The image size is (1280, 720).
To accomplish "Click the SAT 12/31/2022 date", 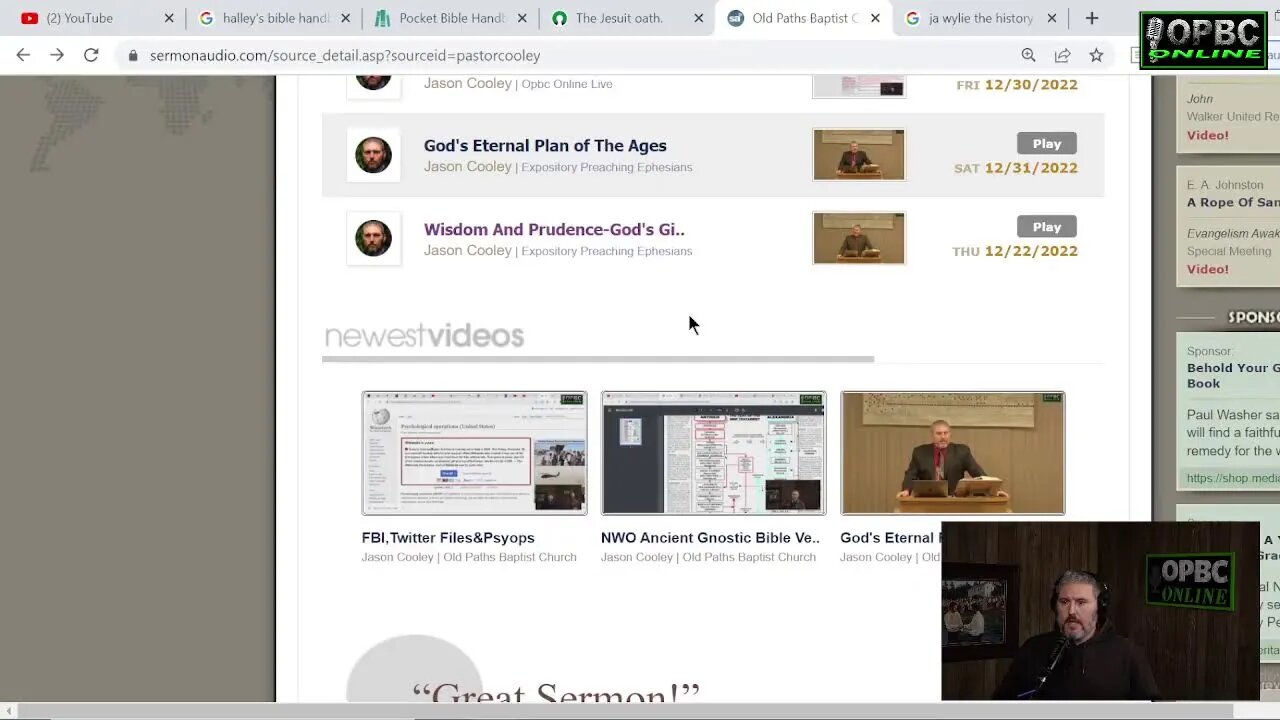I will click(x=1016, y=168).
